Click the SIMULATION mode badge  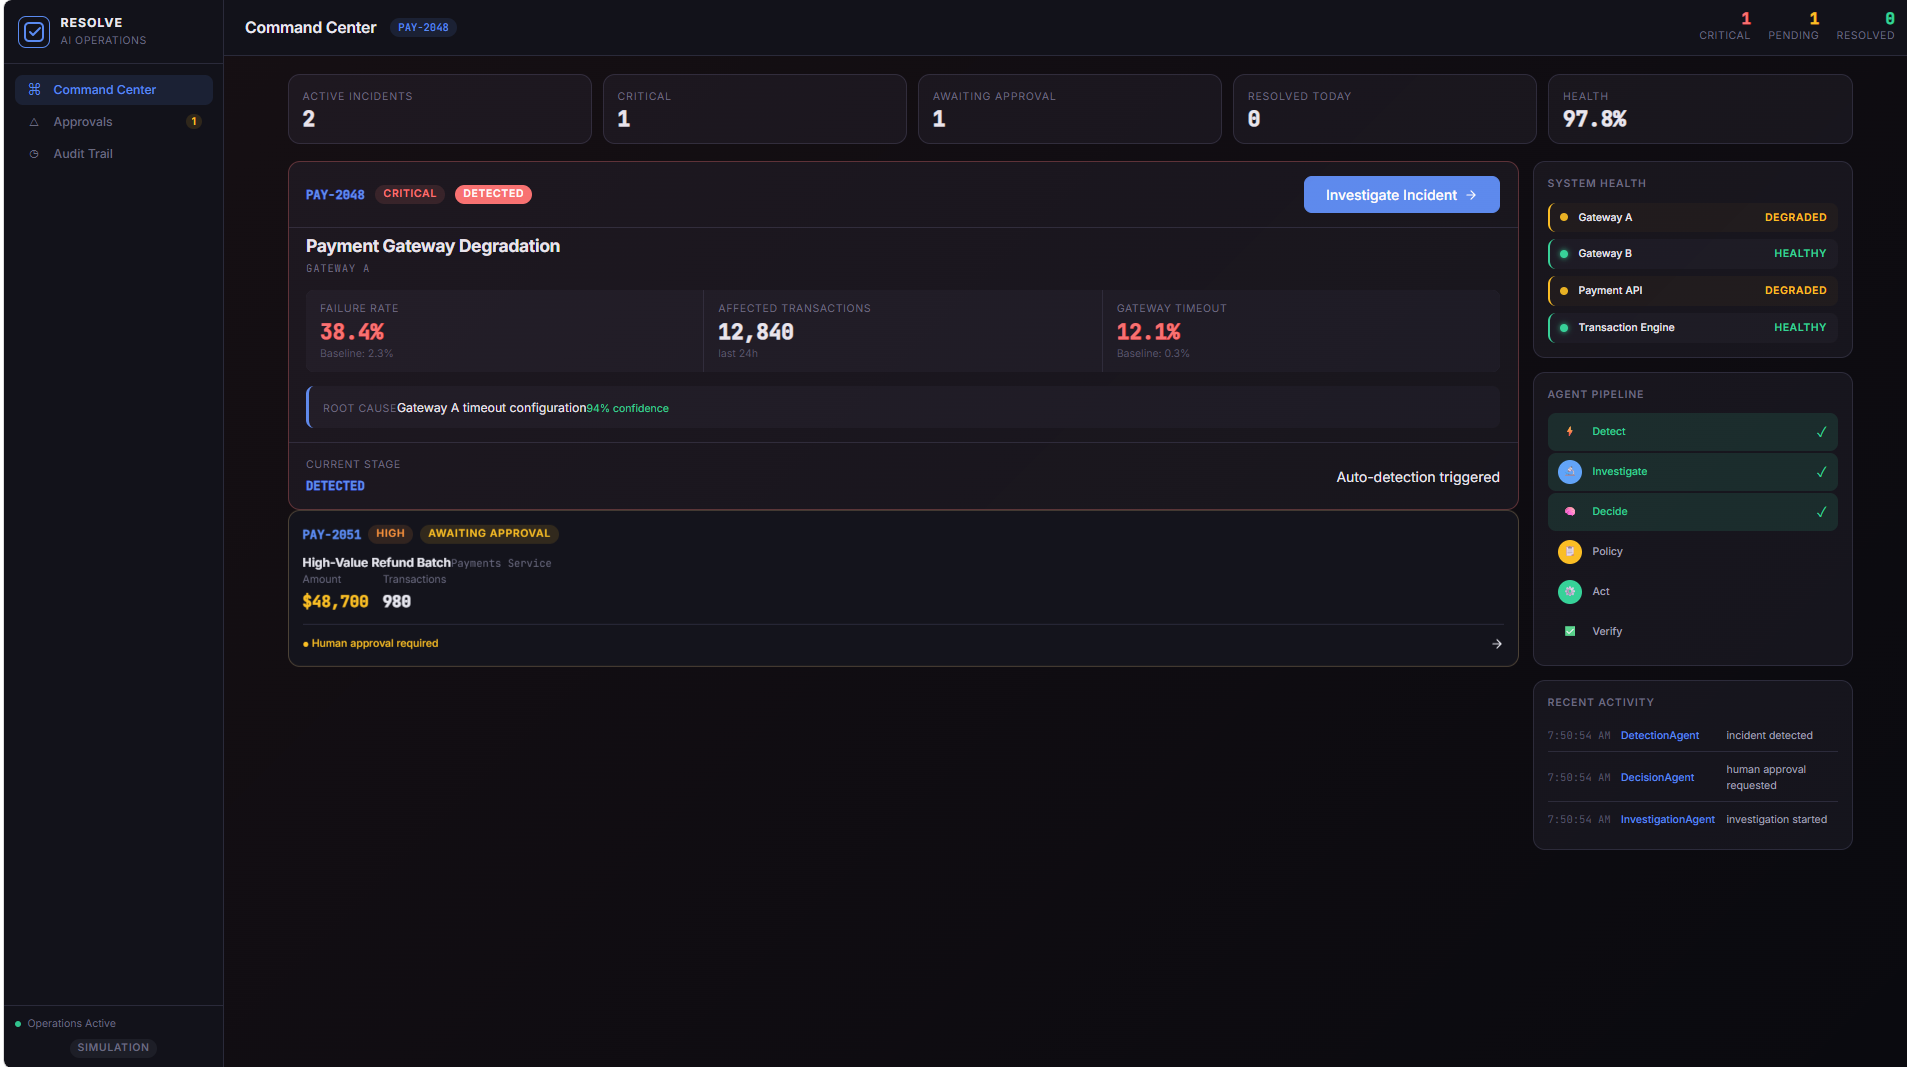coord(113,1048)
